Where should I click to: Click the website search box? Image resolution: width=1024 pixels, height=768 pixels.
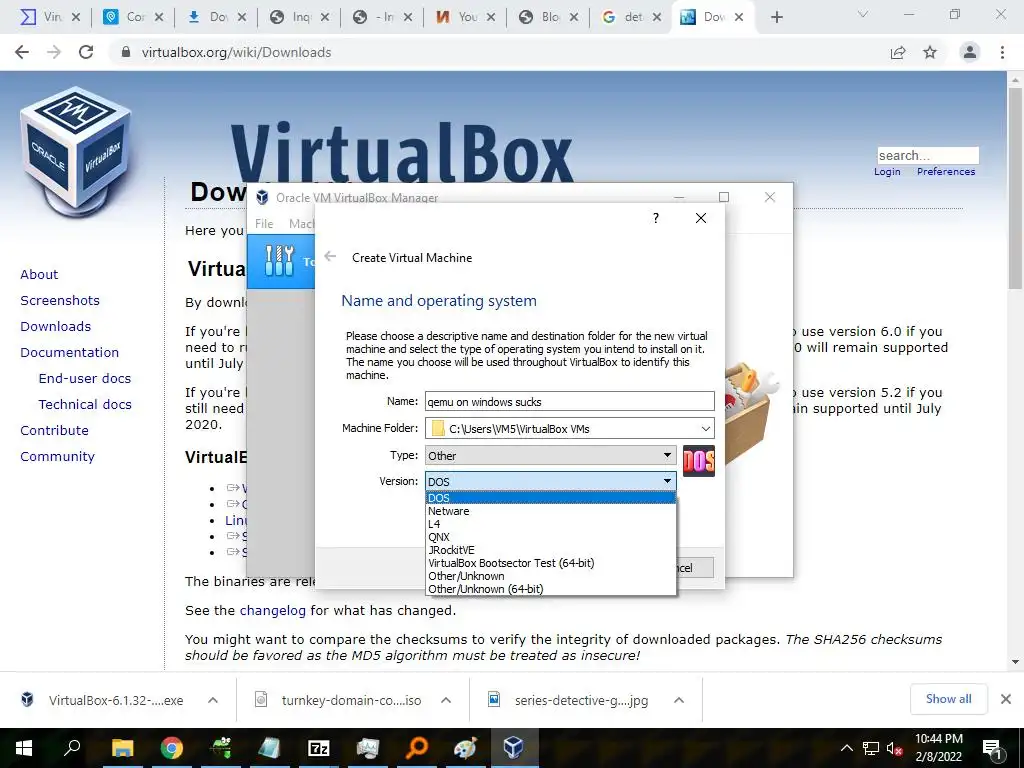tap(928, 155)
